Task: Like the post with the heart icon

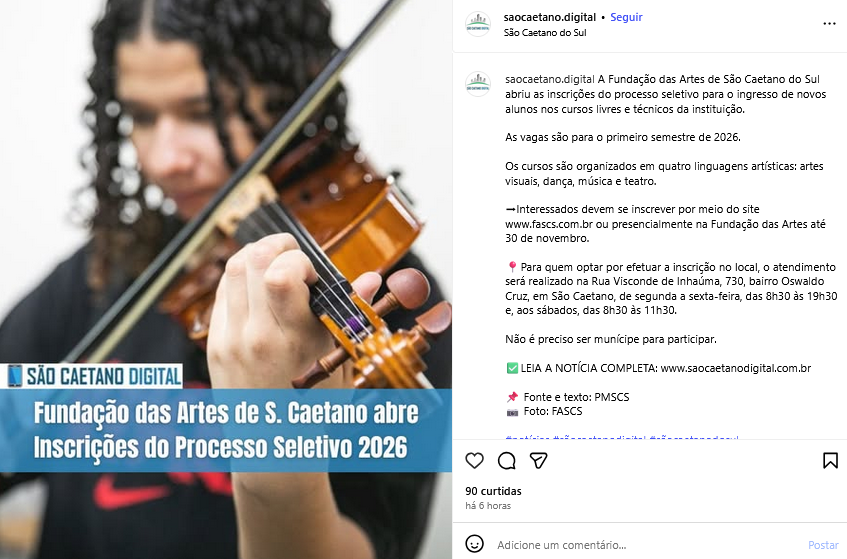Action: tap(474, 461)
